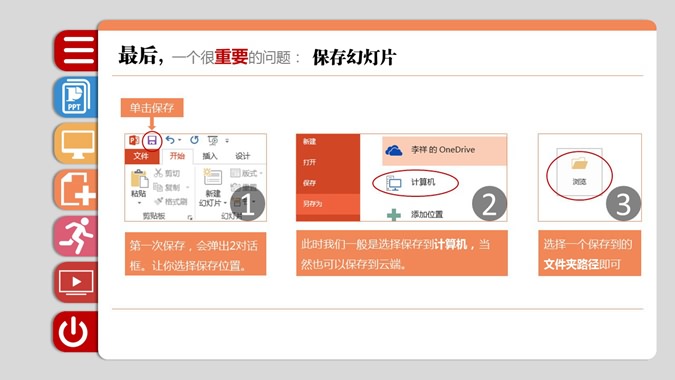Choose the 计算机 save location
Image resolution: width=675 pixels, height=380 pixels.
415,182
